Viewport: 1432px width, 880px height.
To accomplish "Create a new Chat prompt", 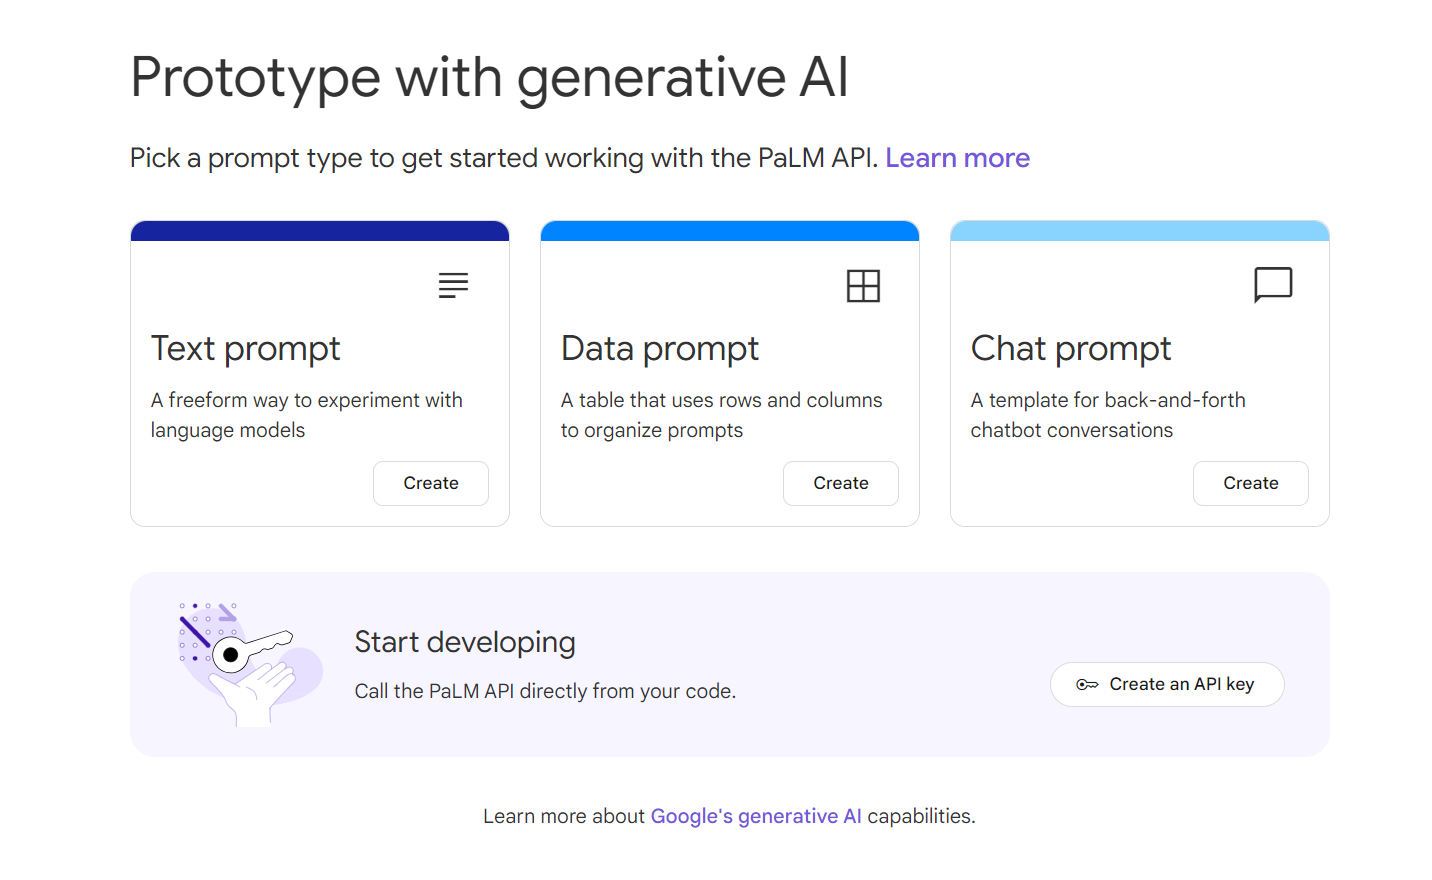I will coord(1251,483).
